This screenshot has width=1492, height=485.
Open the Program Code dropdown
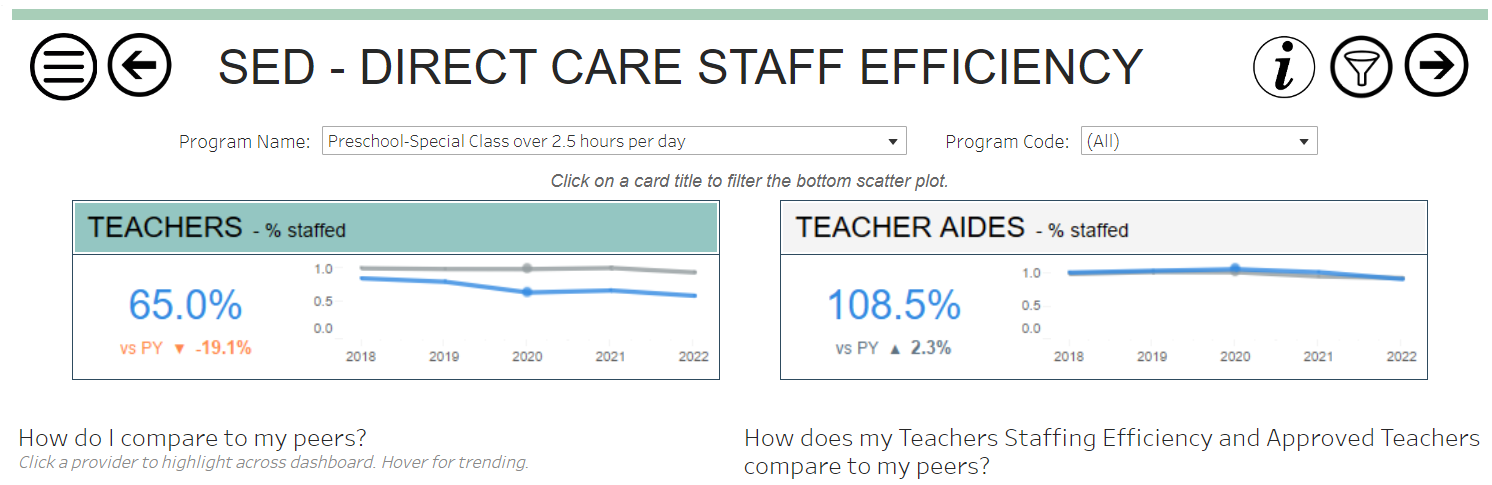click(1198, 141)
